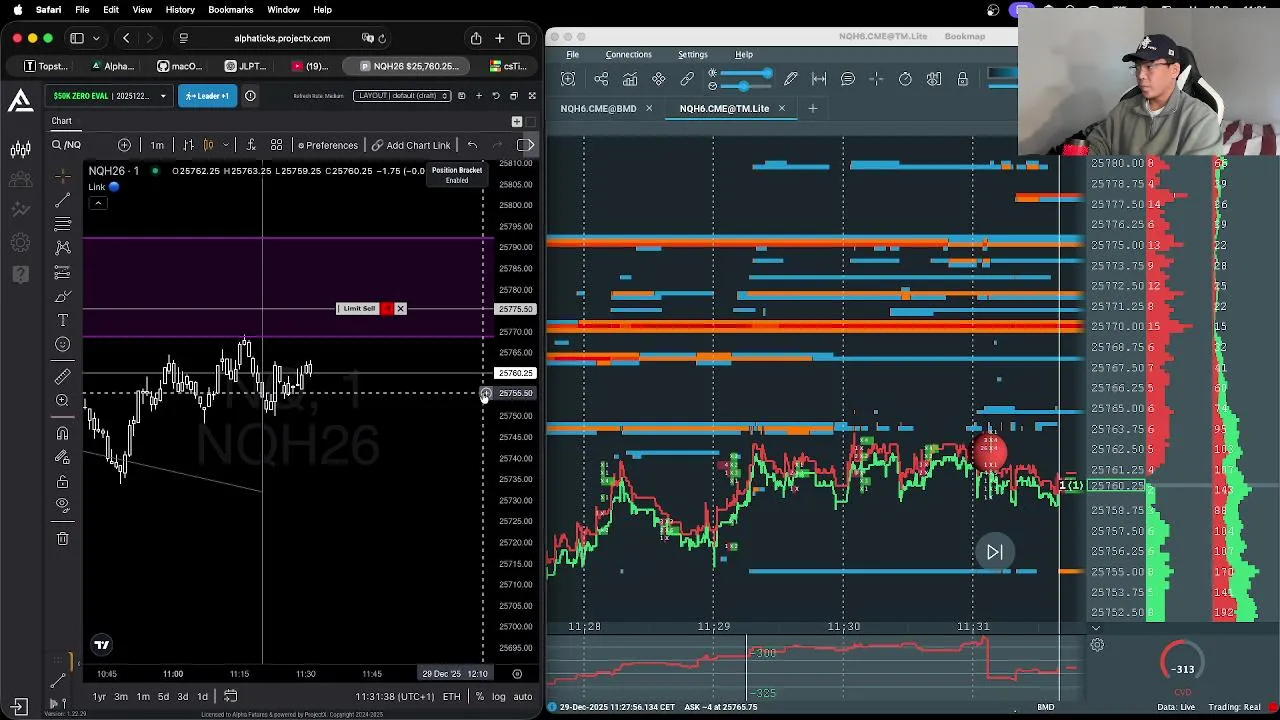Click the crosshair cursor tool in chart sidebar
Viewport: 1280px width, 720px height.
(62, 175)
